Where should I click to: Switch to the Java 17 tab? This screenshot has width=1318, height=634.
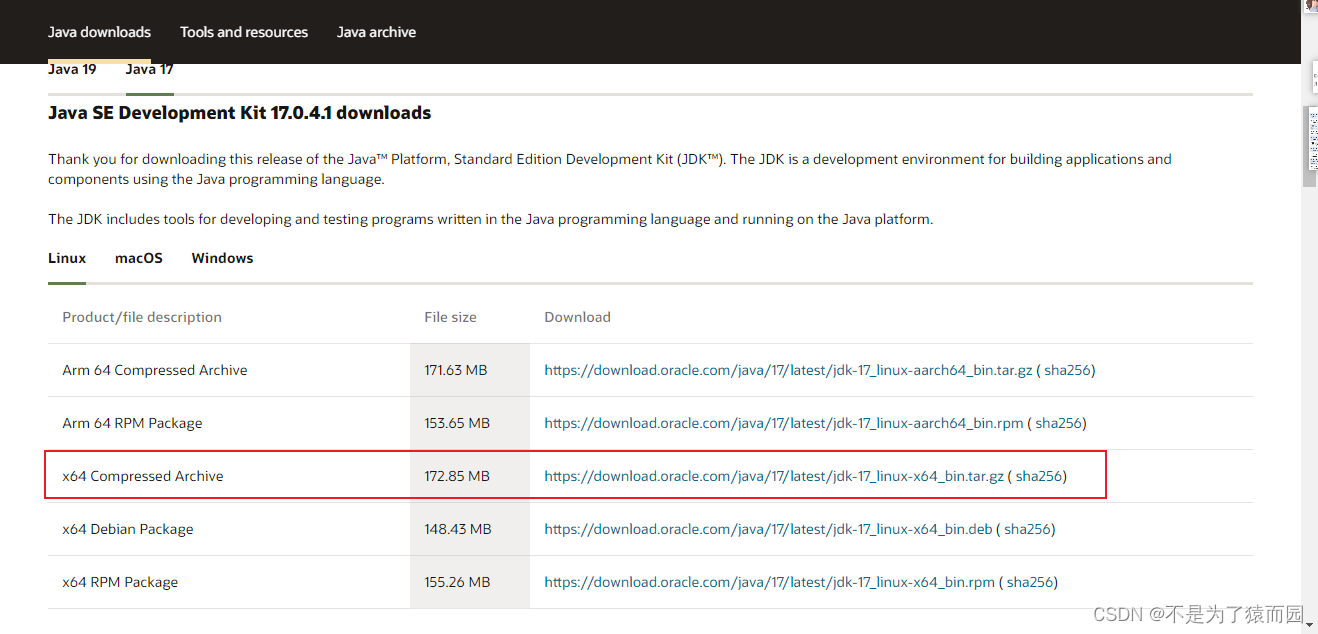click(149, 69)
